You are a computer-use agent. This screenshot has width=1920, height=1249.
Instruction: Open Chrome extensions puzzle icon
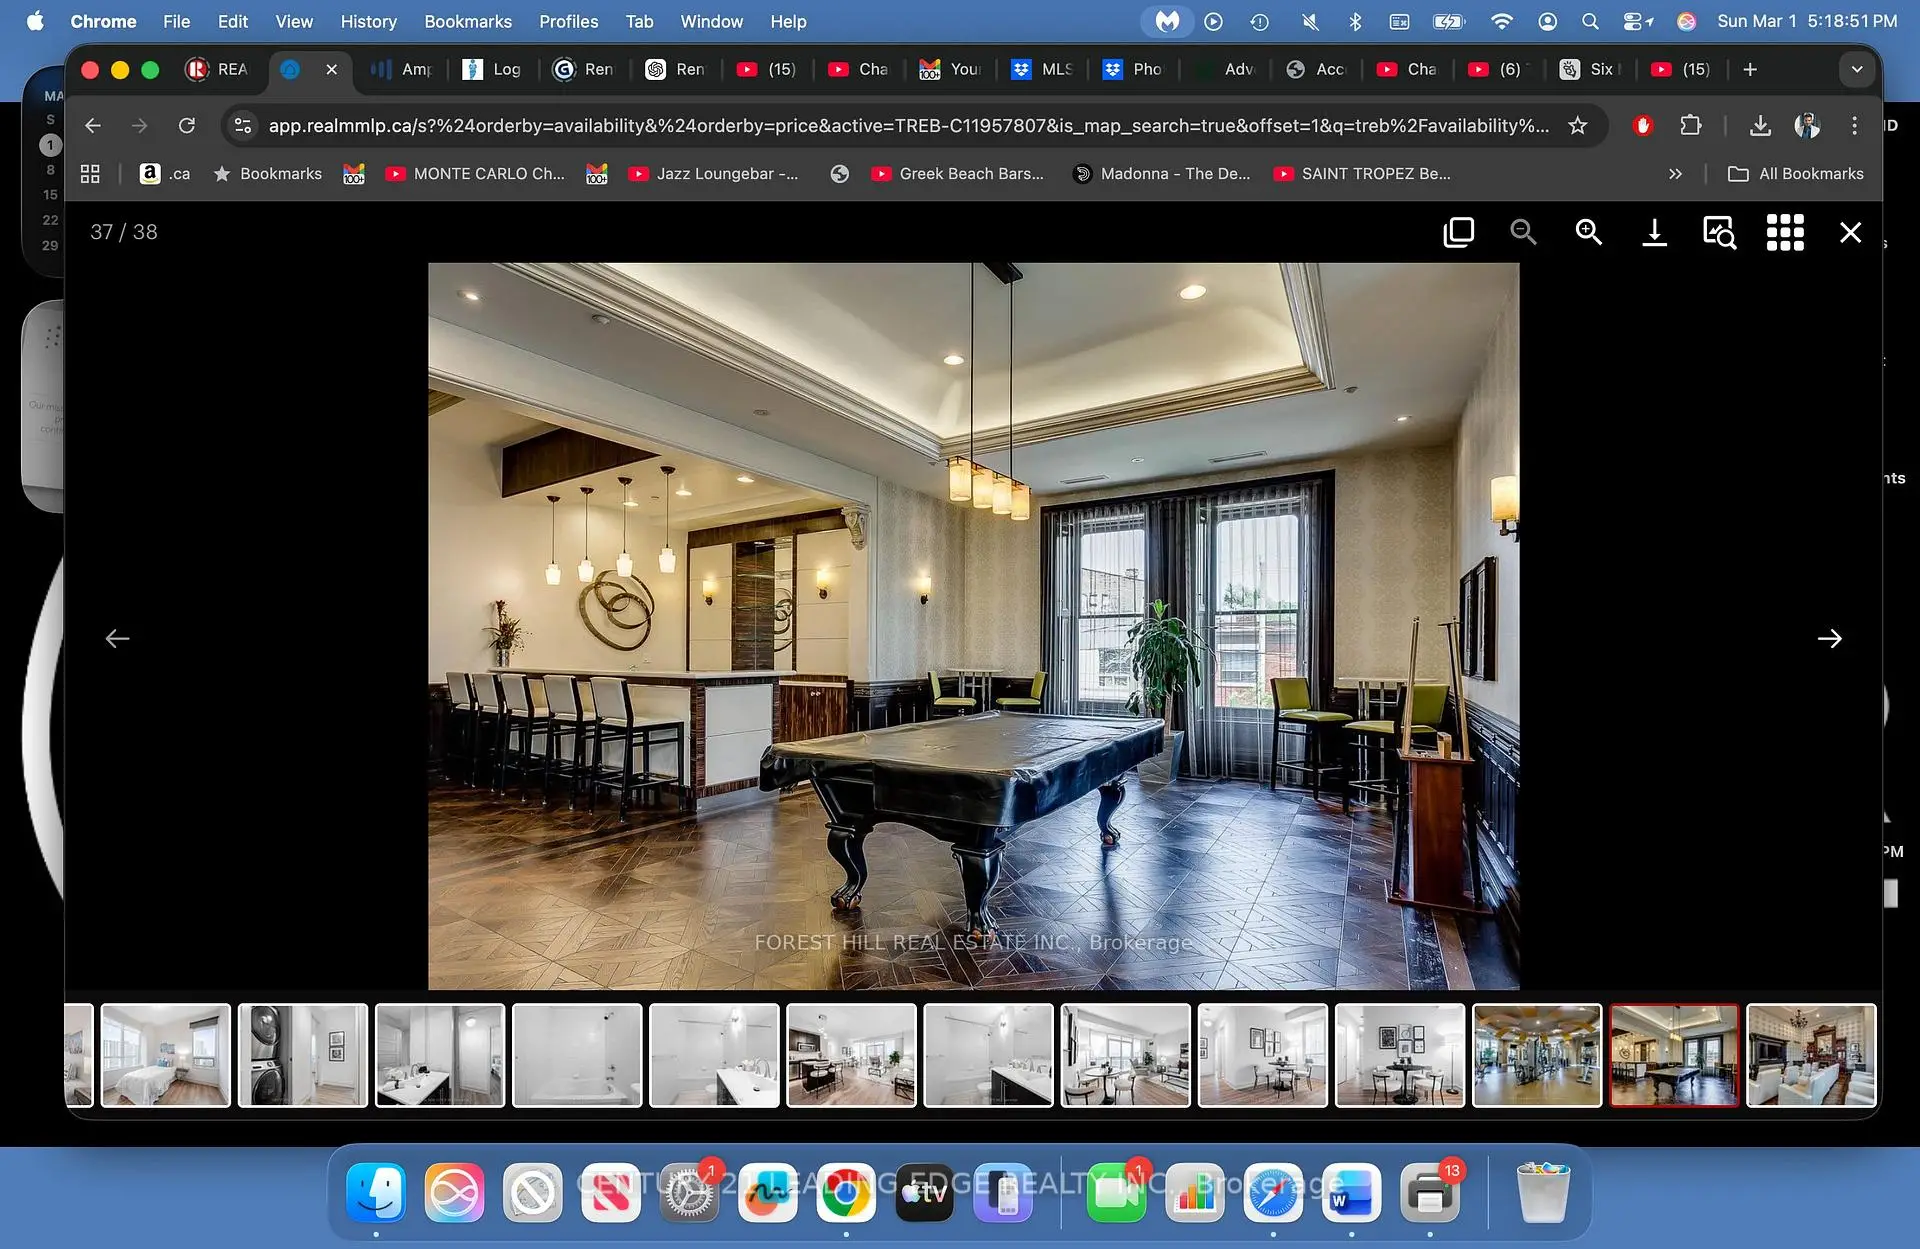(1690, 125)
